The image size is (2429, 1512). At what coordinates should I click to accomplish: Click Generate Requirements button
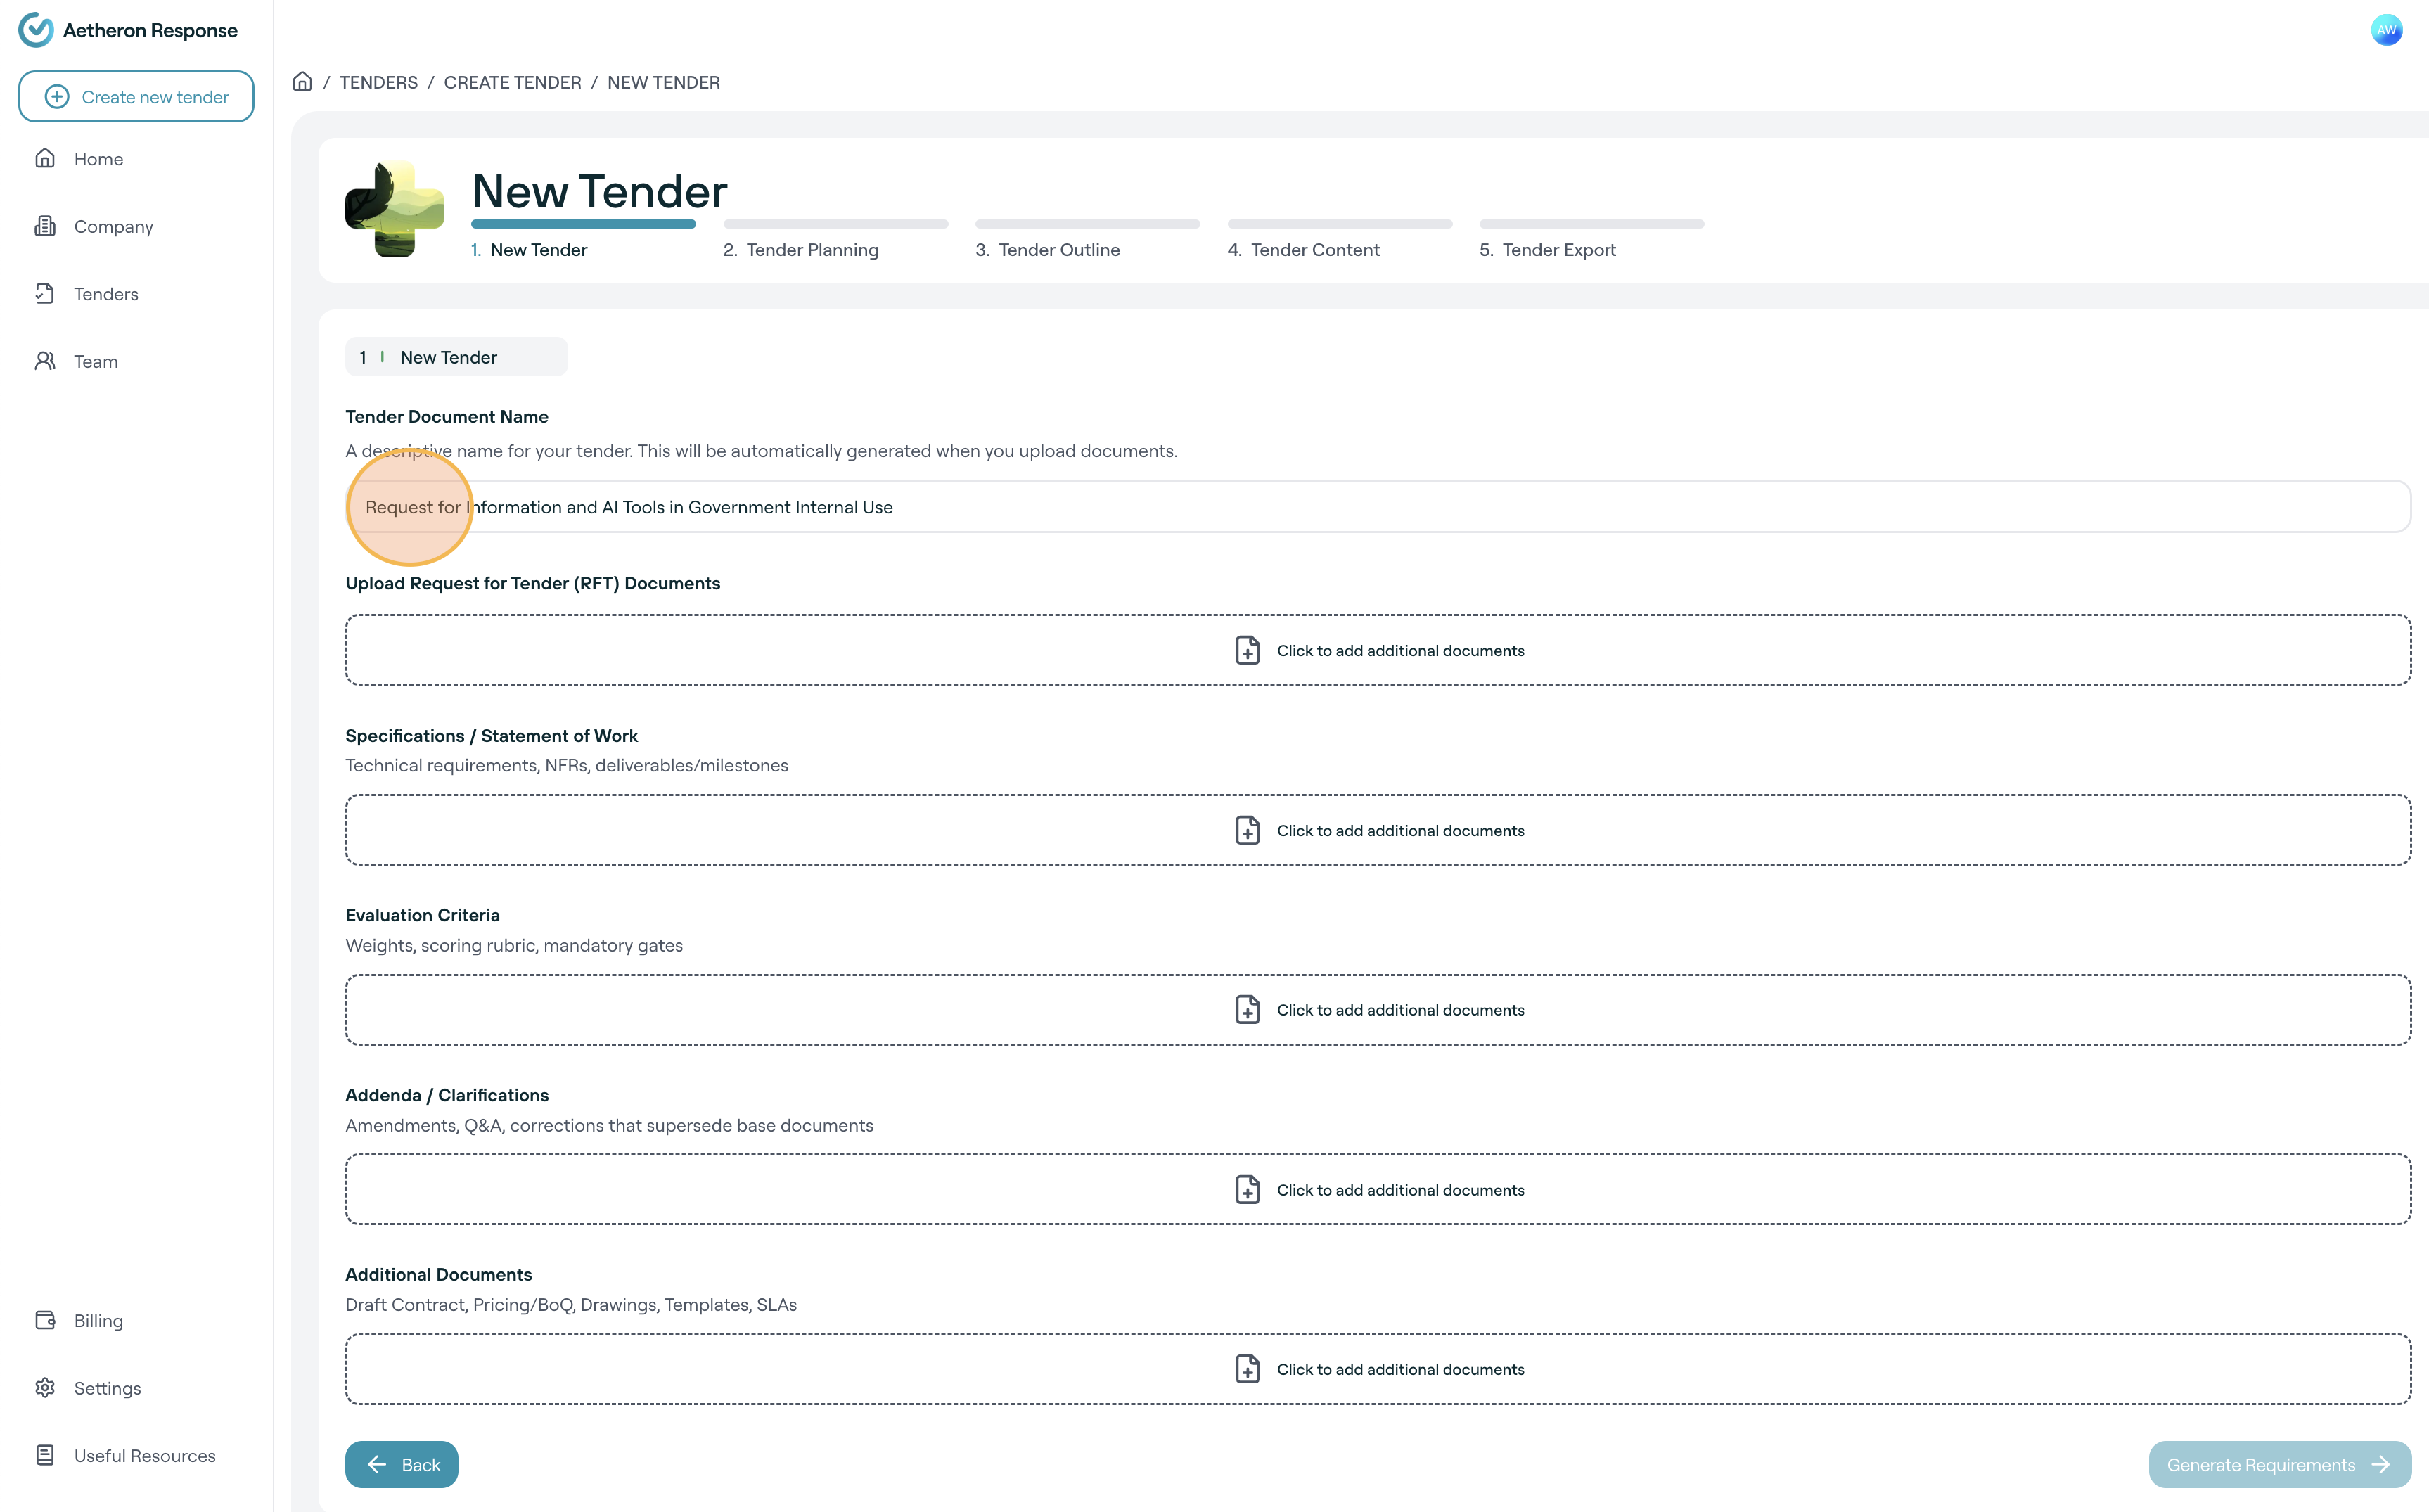[2279, 1464]
